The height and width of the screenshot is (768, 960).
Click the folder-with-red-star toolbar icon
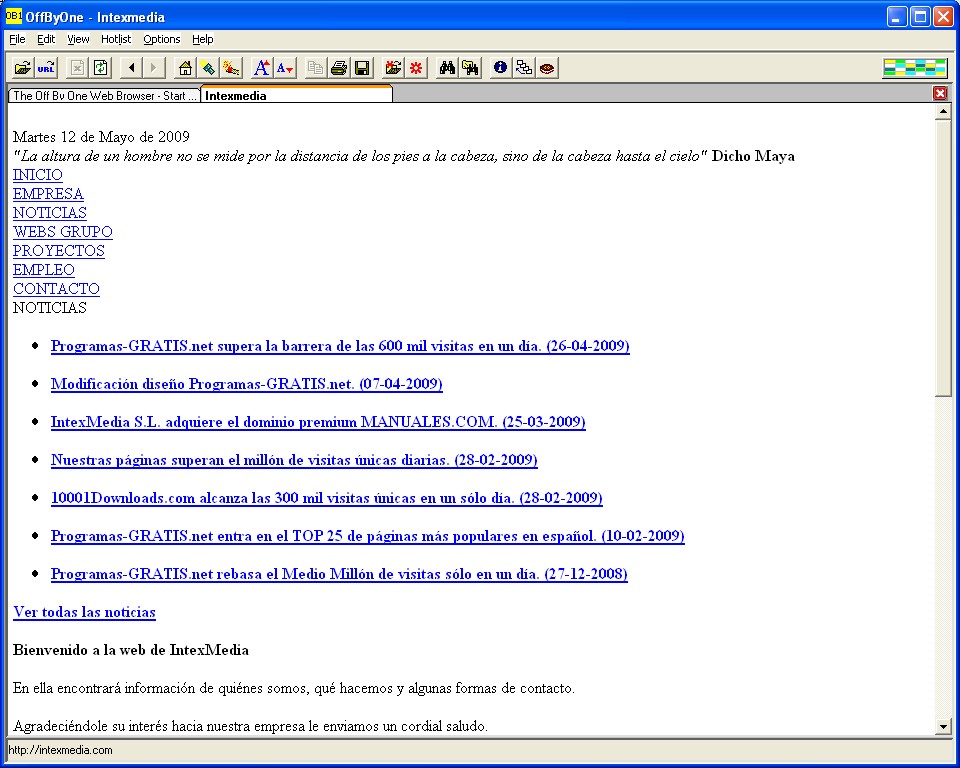click(x=393, y=67)
